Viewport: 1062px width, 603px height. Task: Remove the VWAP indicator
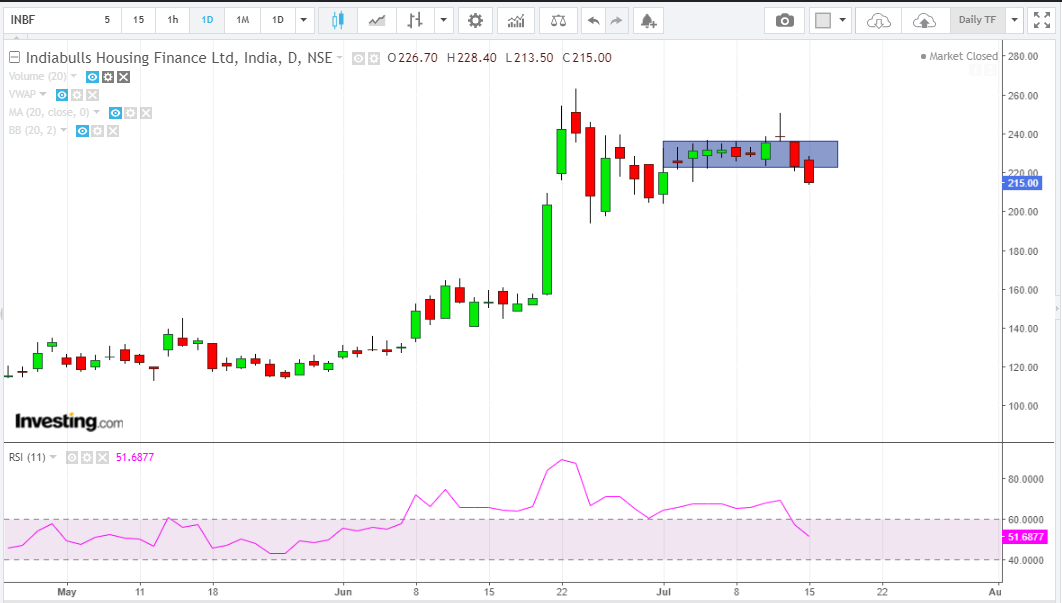point(93,95)
